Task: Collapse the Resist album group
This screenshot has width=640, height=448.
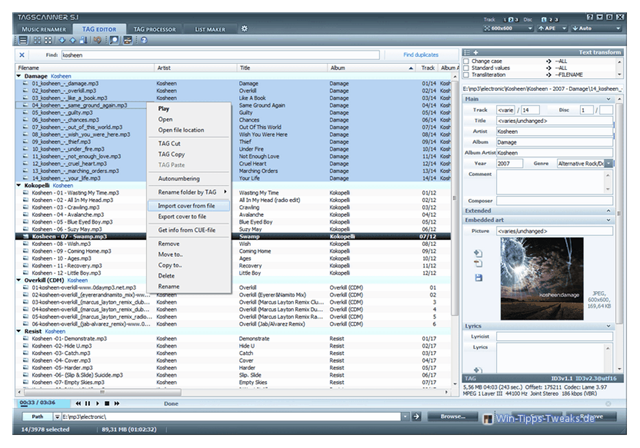Action: pos(18,331)
